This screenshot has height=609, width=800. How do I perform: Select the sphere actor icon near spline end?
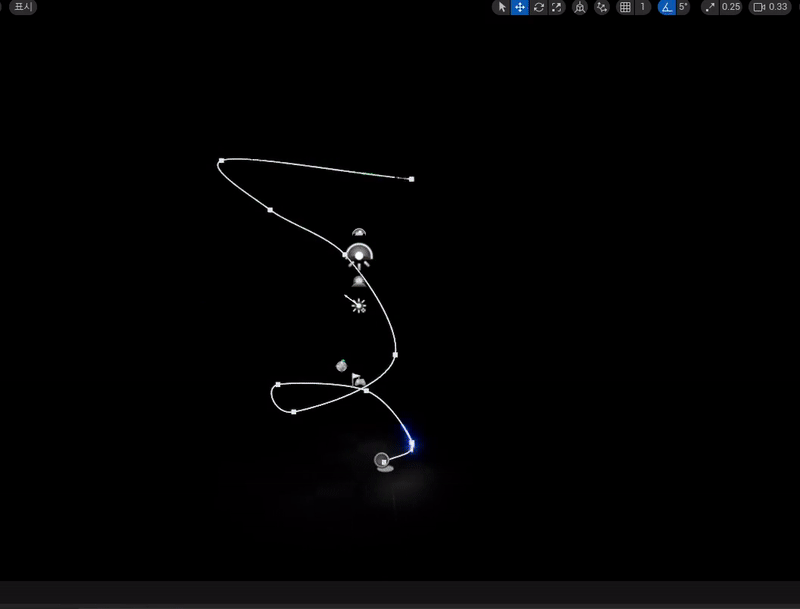tap(381, 460)
